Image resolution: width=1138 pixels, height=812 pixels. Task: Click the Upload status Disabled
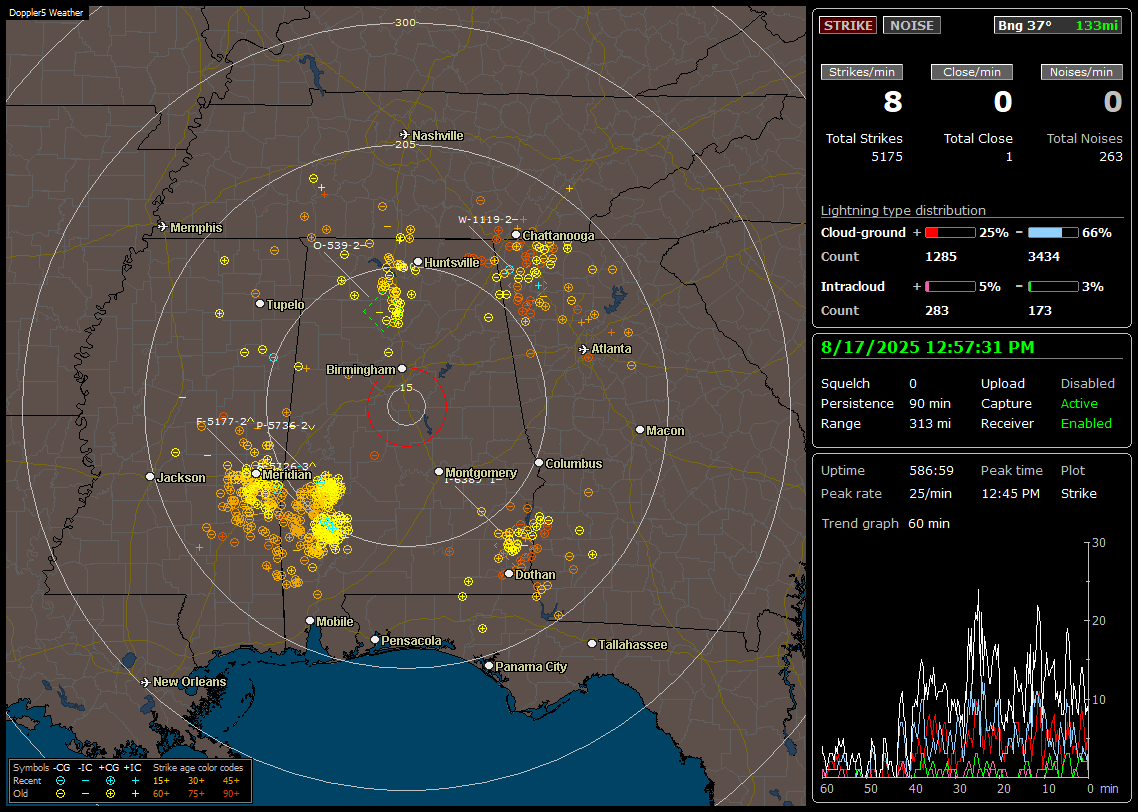(1087, 384)
